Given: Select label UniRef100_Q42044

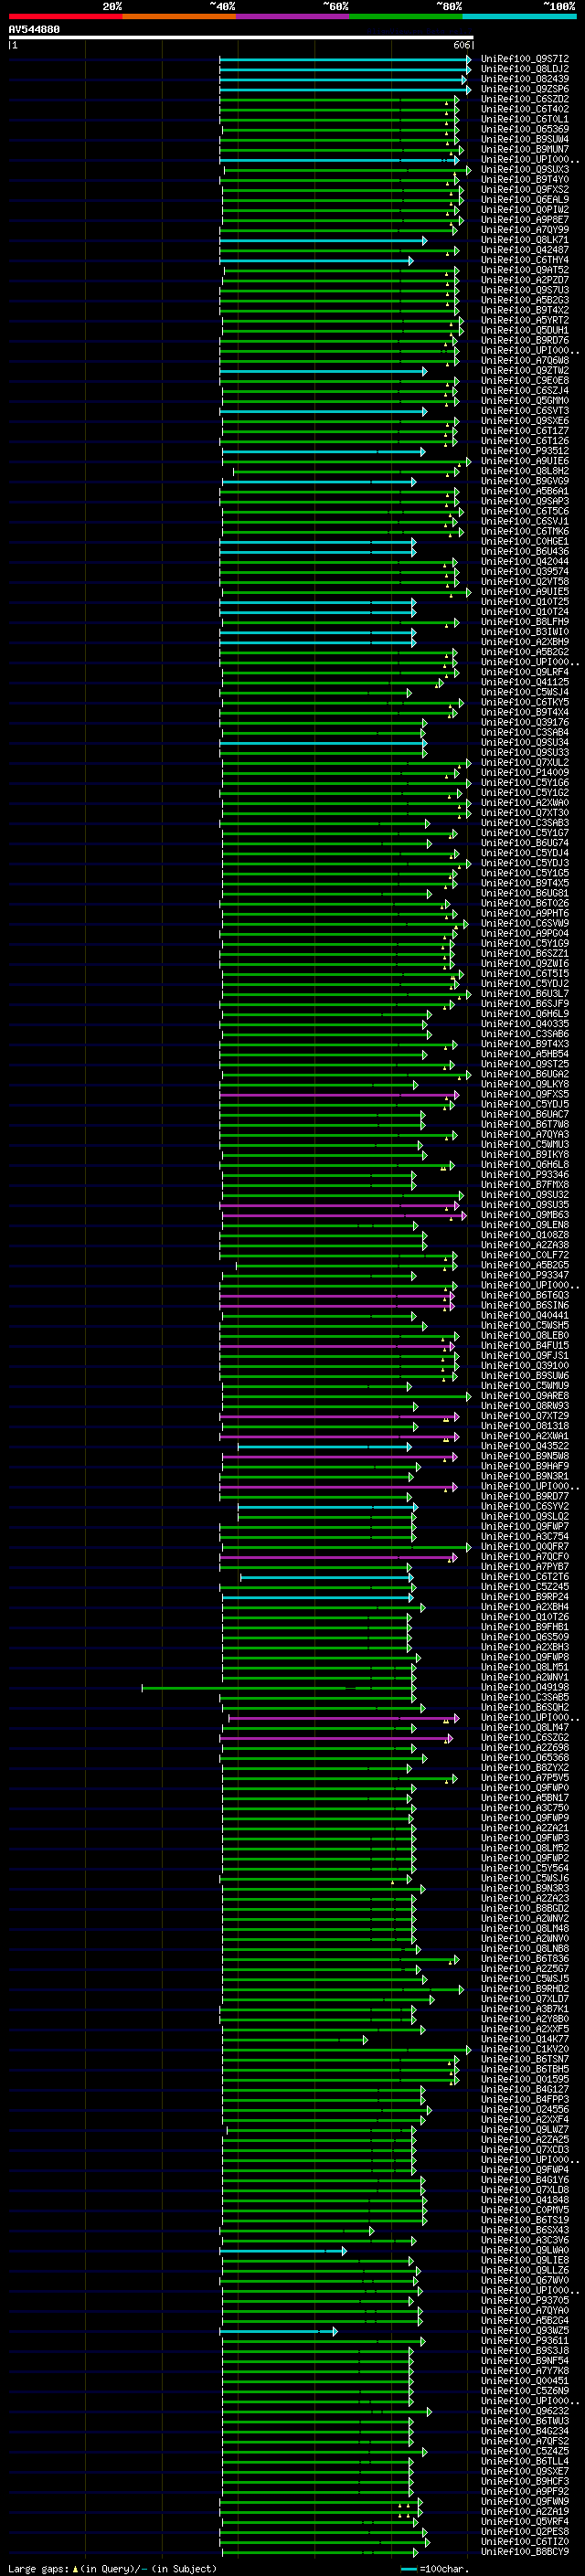Looking at the screenshot, I should tap(525, 562).
